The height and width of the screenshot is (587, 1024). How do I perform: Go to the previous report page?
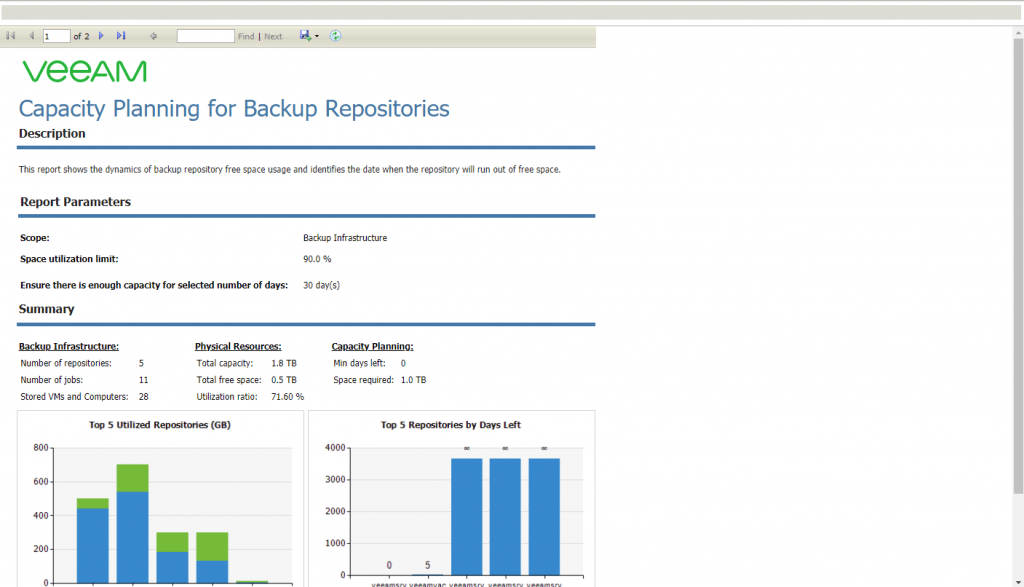[31, 36]
